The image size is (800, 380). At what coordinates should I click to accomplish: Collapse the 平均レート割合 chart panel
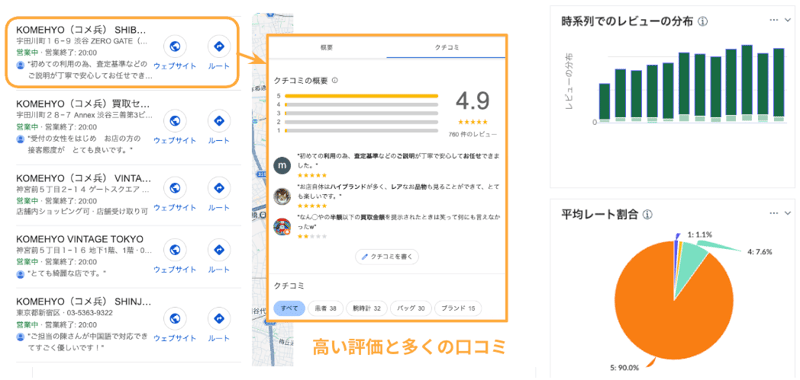787,213
